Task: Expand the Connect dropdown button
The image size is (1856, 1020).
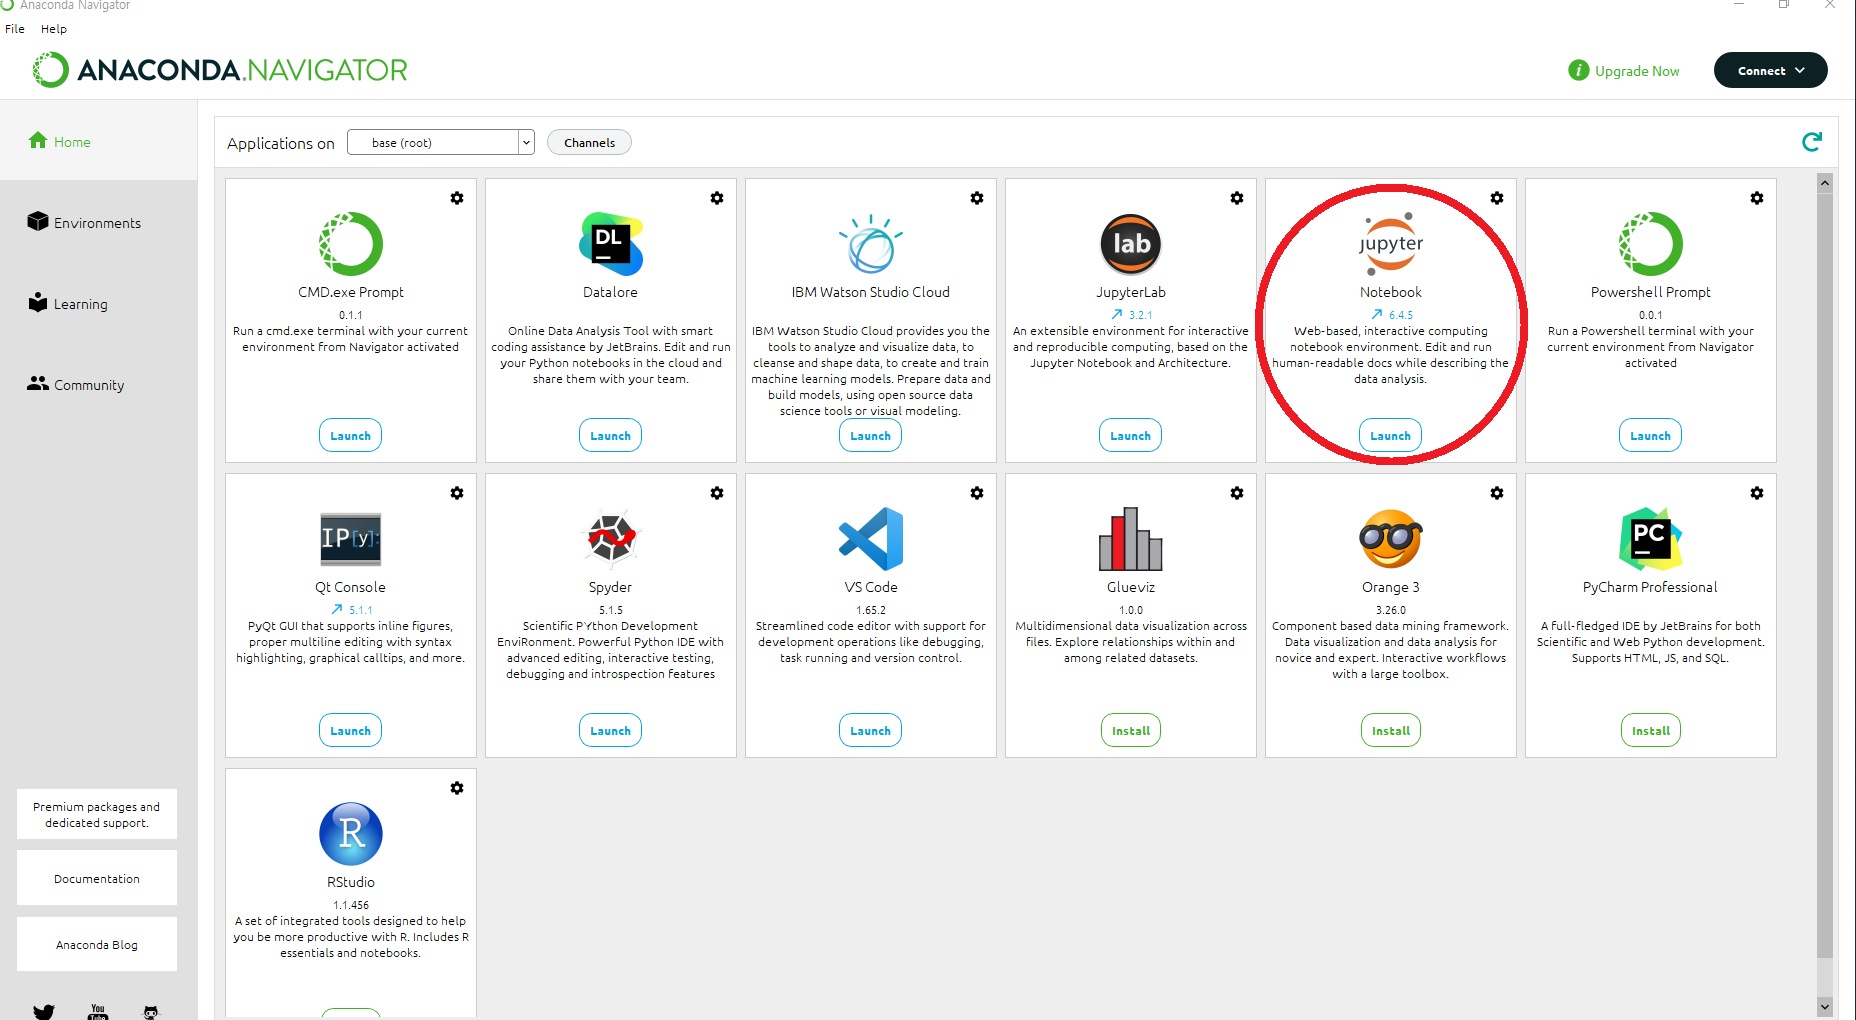Action: pos(1770,70)
